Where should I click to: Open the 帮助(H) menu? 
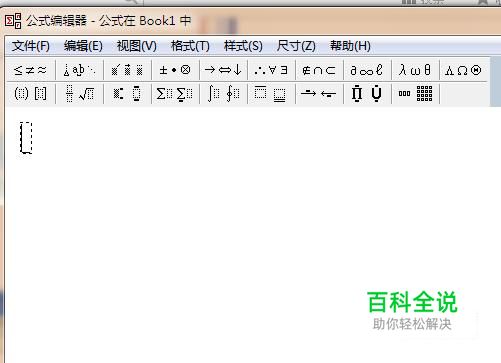350,46
